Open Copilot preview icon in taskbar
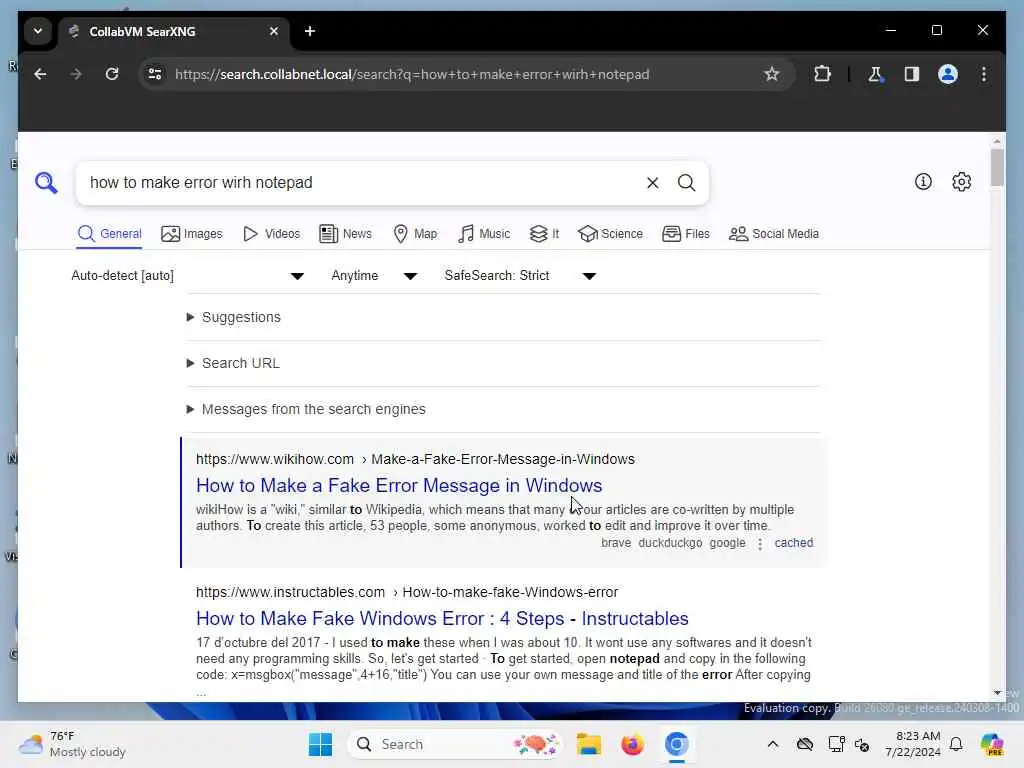1024x768 pixels. click(991, 744)
